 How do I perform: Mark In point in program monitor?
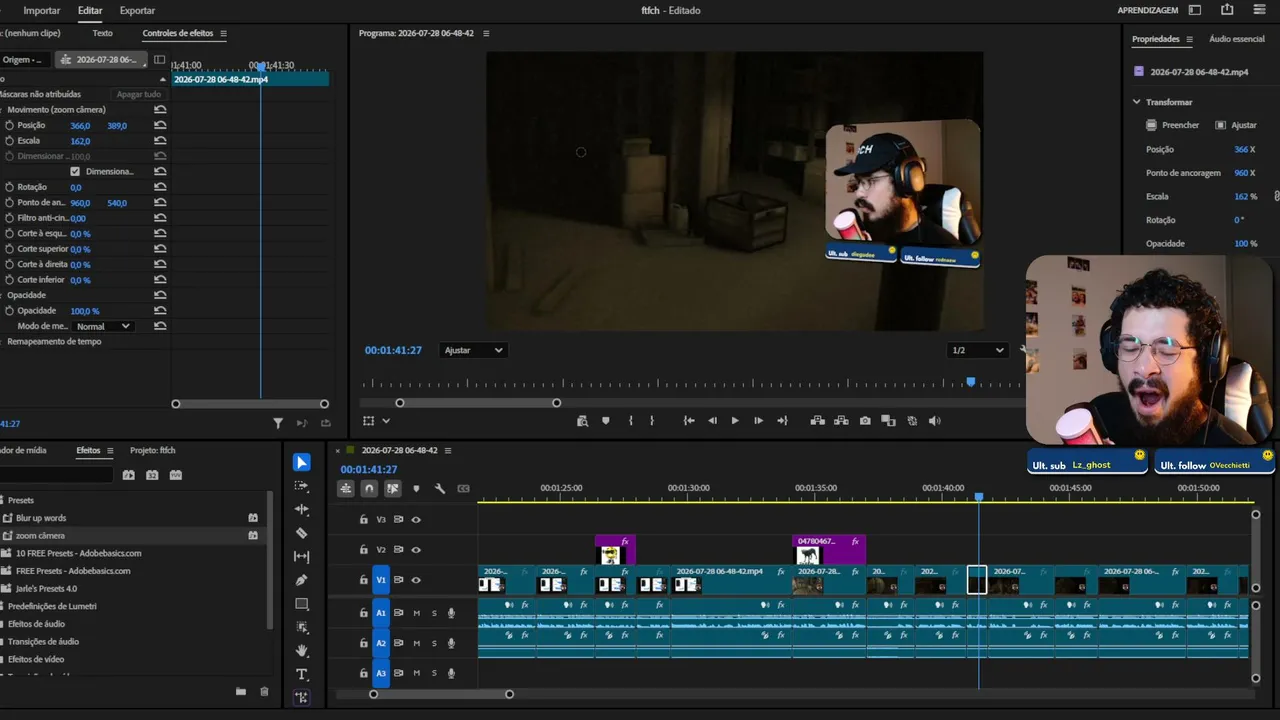pos(630,421)
